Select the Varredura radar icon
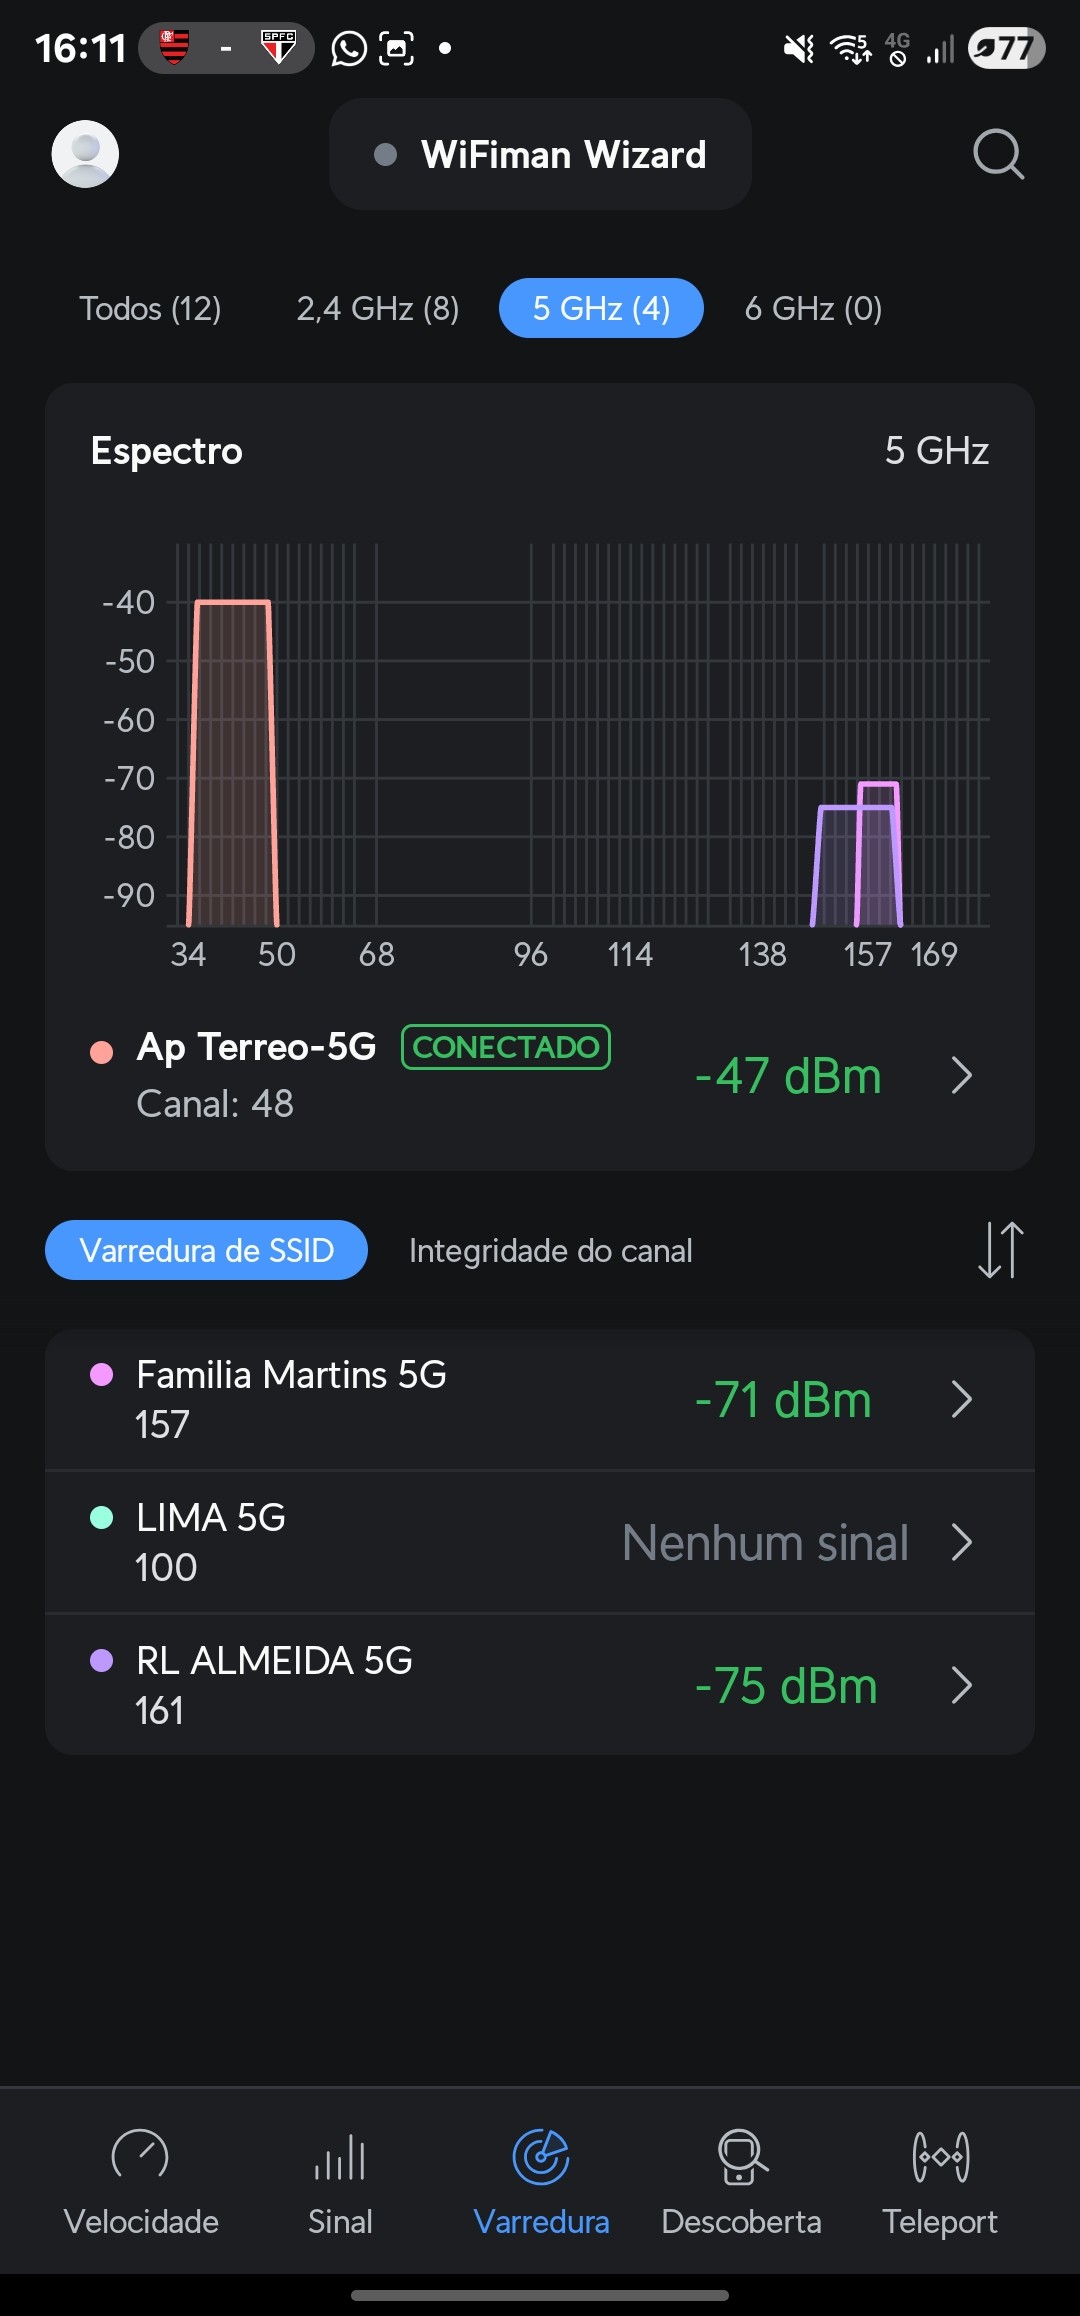Image resolution: width=1080 pixels, height=2316 pixels. [541, 2157]
